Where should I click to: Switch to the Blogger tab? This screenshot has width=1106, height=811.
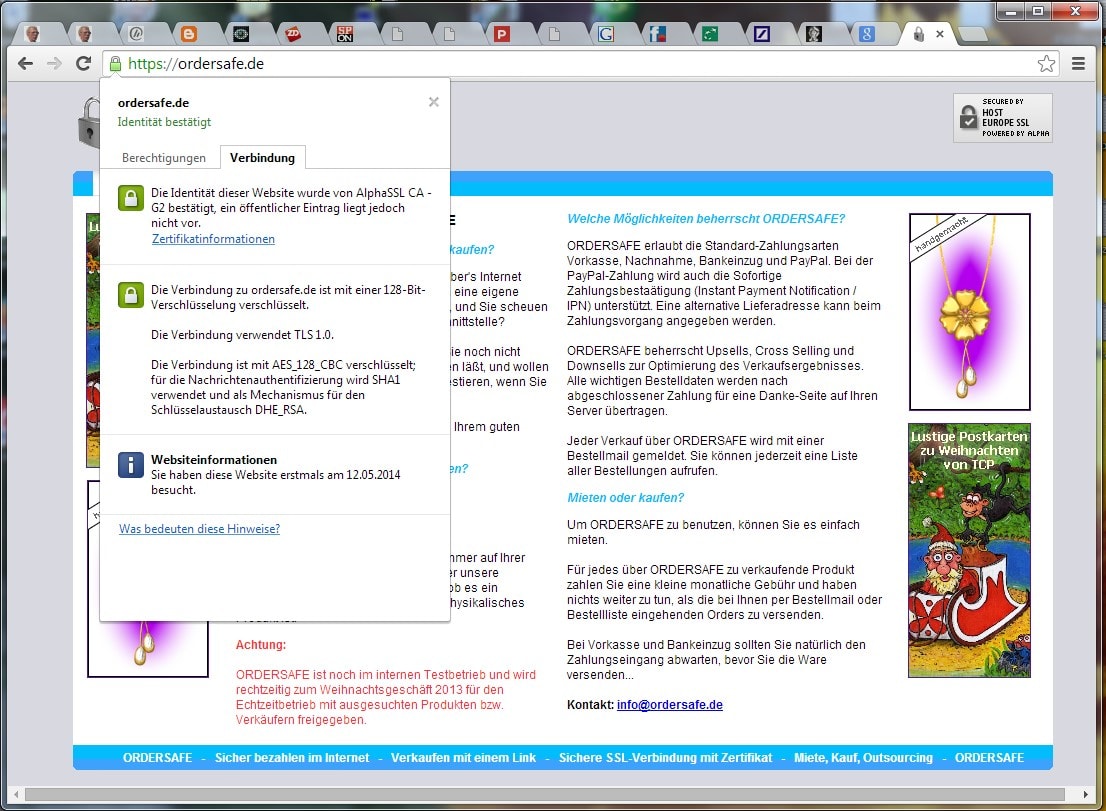188,34
